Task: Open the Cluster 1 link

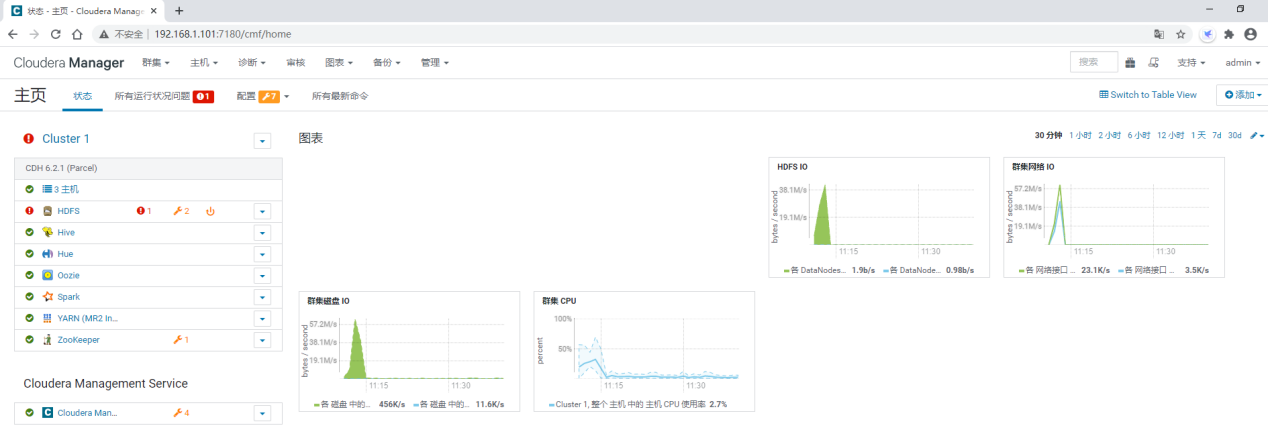Action: pyautogui.click(x=66, y=139)
